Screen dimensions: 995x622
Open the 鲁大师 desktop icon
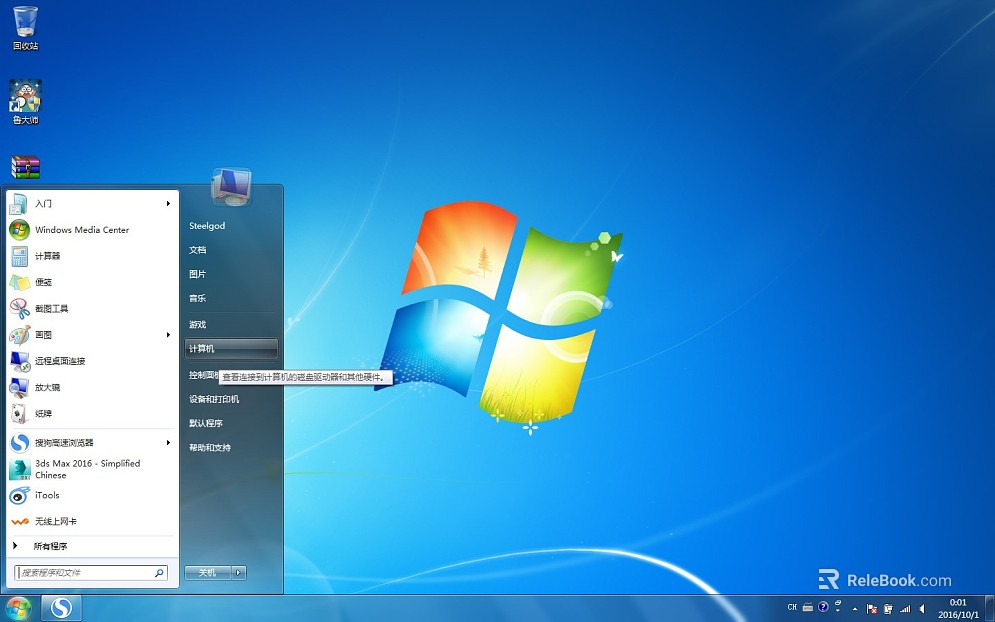click(x=25, y=102)
